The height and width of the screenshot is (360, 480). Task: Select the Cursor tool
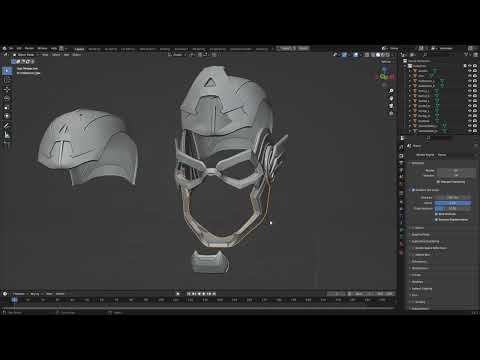(x=7, y=80)
